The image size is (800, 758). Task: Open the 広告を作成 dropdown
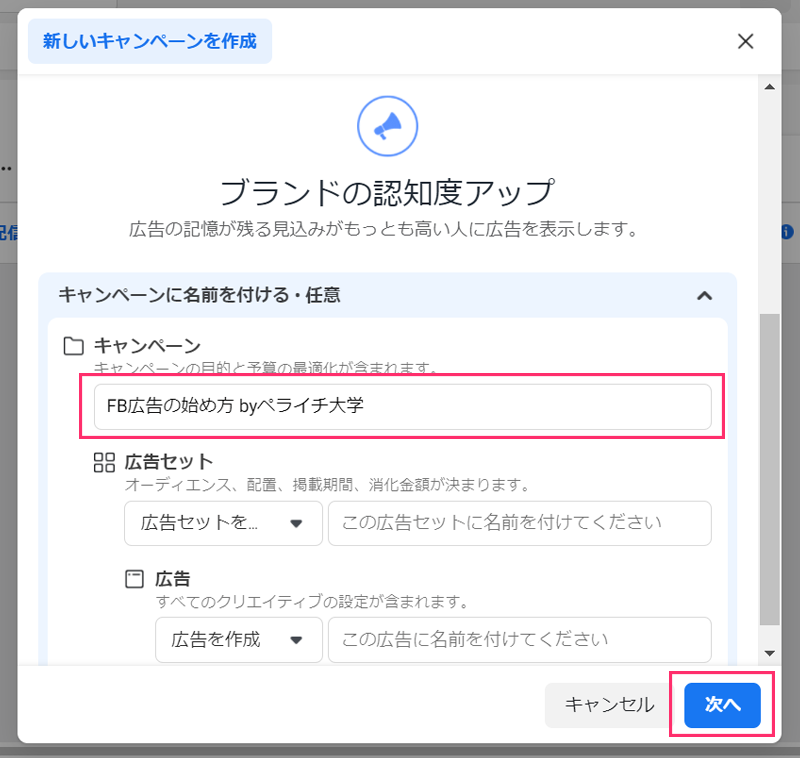tap(238, 639)
